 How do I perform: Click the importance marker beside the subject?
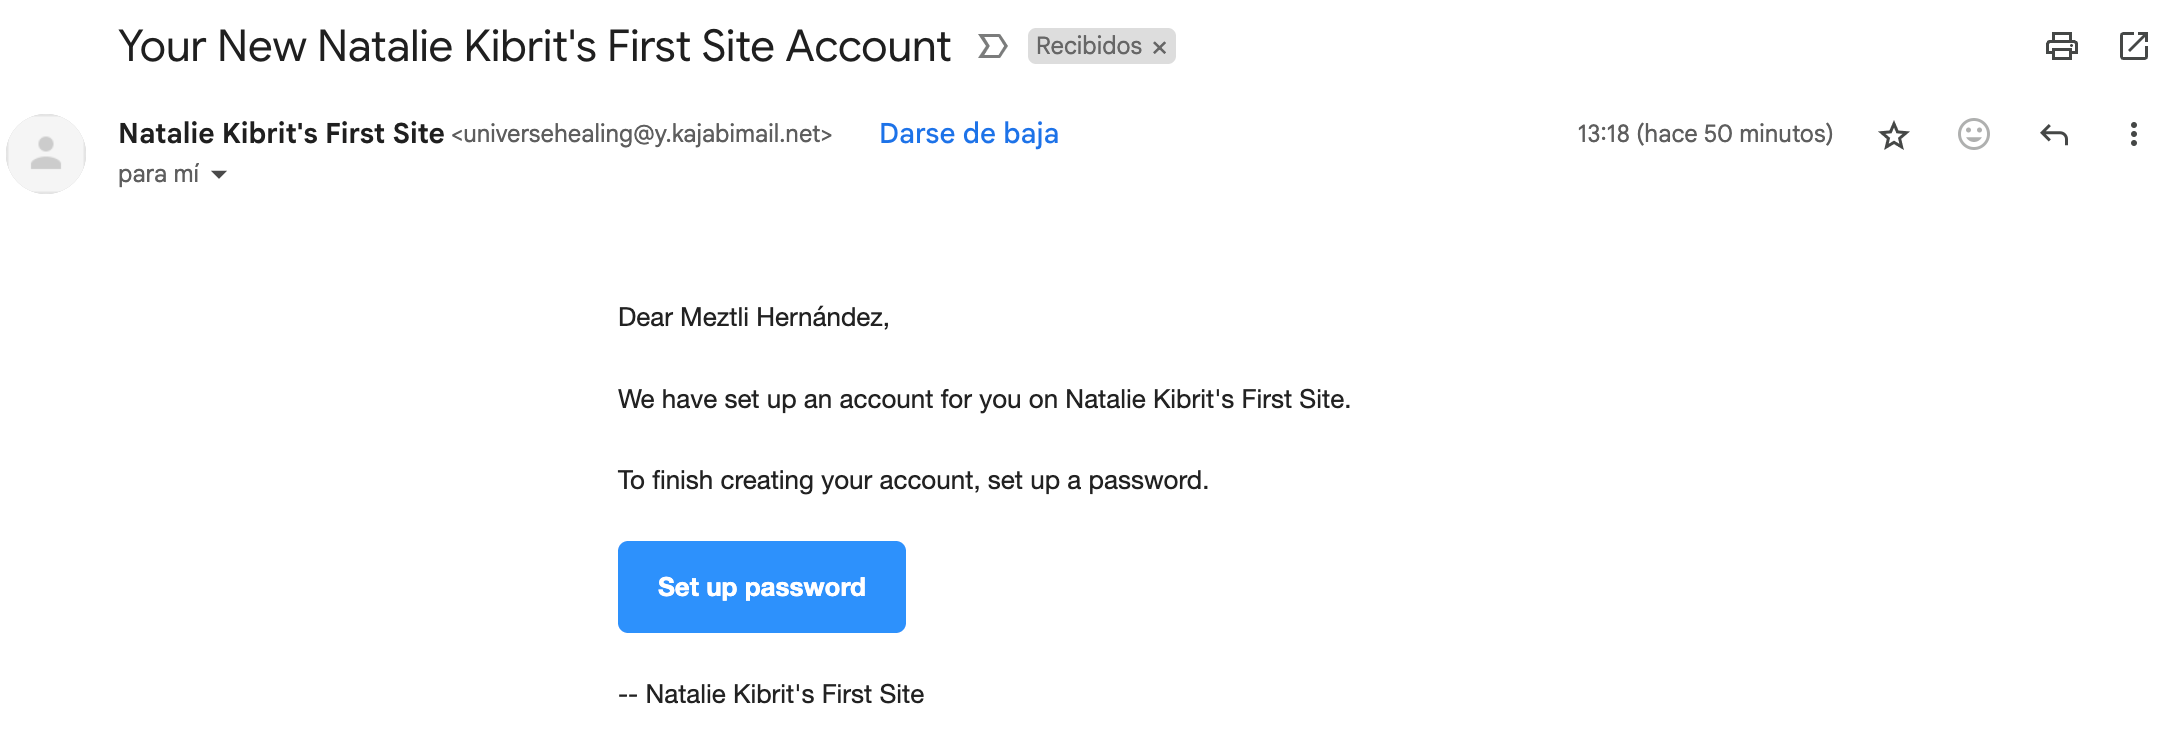click(991, 46)
